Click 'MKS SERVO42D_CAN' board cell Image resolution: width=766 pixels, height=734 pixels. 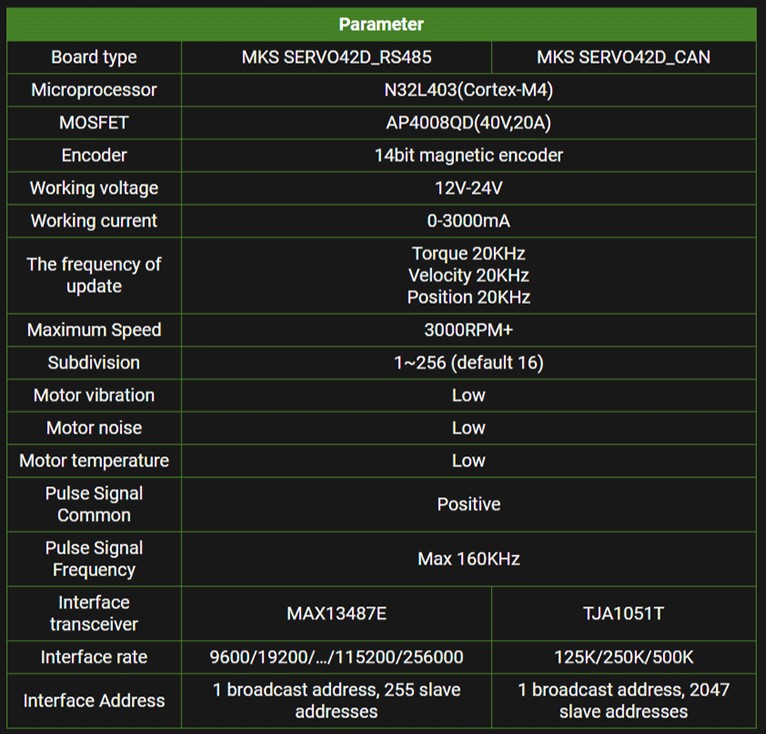point(624,57)
